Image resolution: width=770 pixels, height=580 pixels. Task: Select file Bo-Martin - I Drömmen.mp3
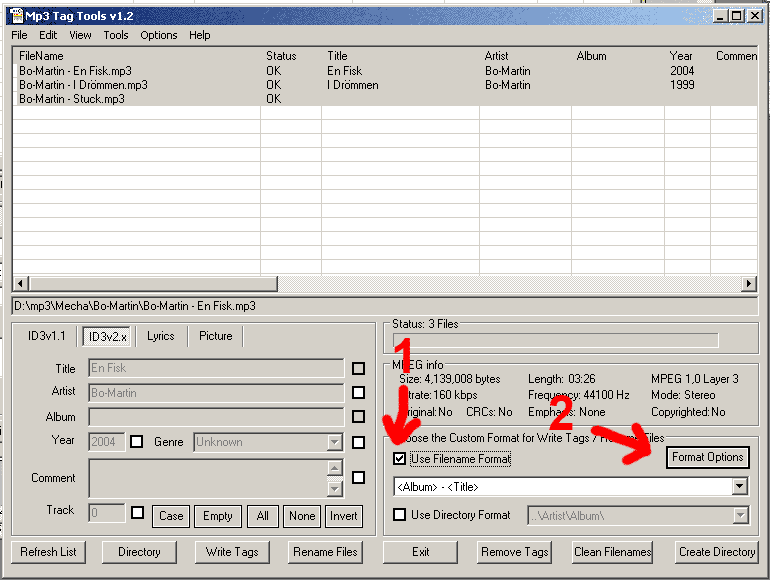click(x=83, y=85)
